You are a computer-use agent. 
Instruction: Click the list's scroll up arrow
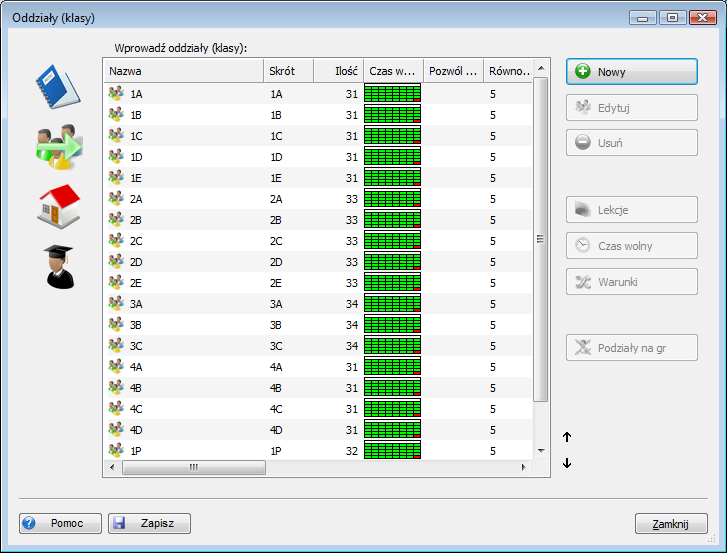(x=541, y=69)
